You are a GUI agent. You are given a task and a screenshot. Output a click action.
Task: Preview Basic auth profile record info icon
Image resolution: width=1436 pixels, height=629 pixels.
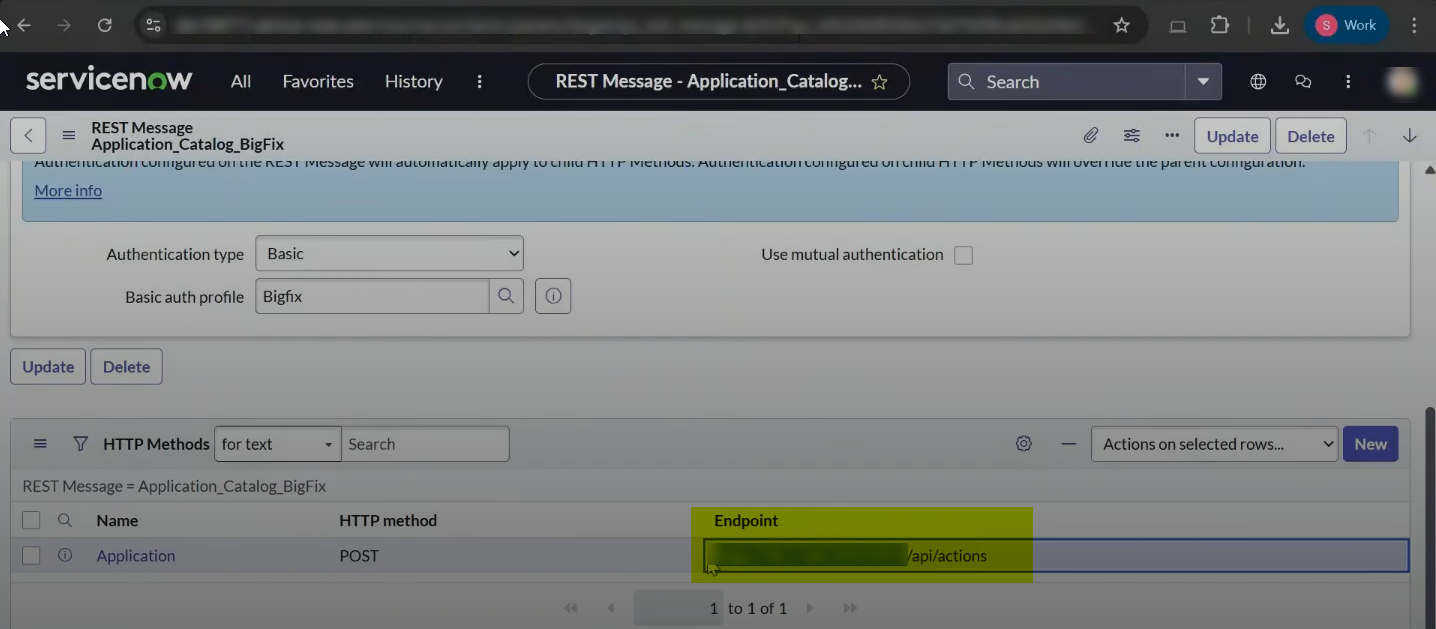(553, 296)
